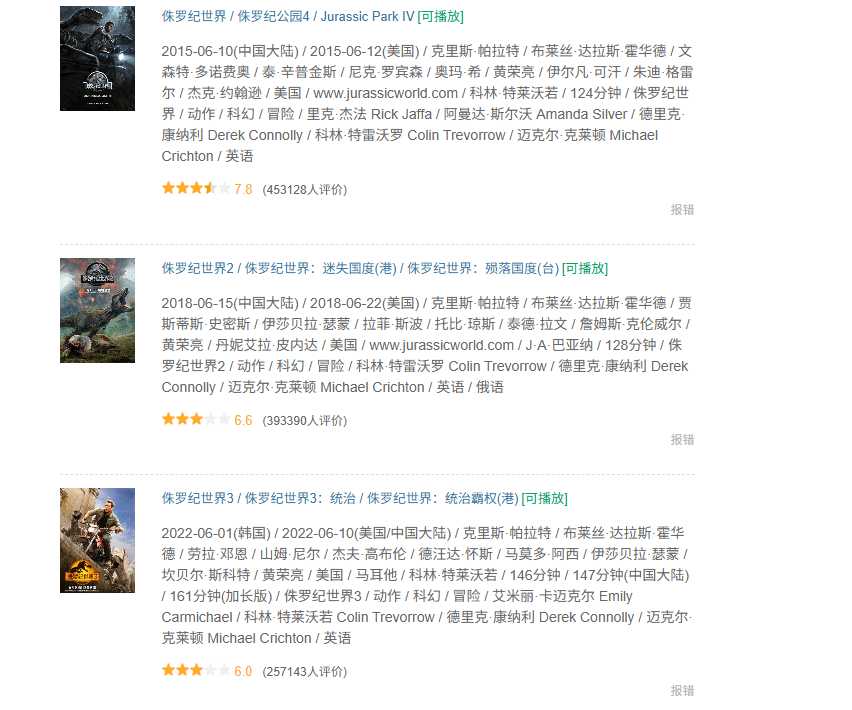
Task: Open the 侏罗纪世界3 motorcycle poster thumbnail
Action: pyautogui.click(x=97, y=540)
